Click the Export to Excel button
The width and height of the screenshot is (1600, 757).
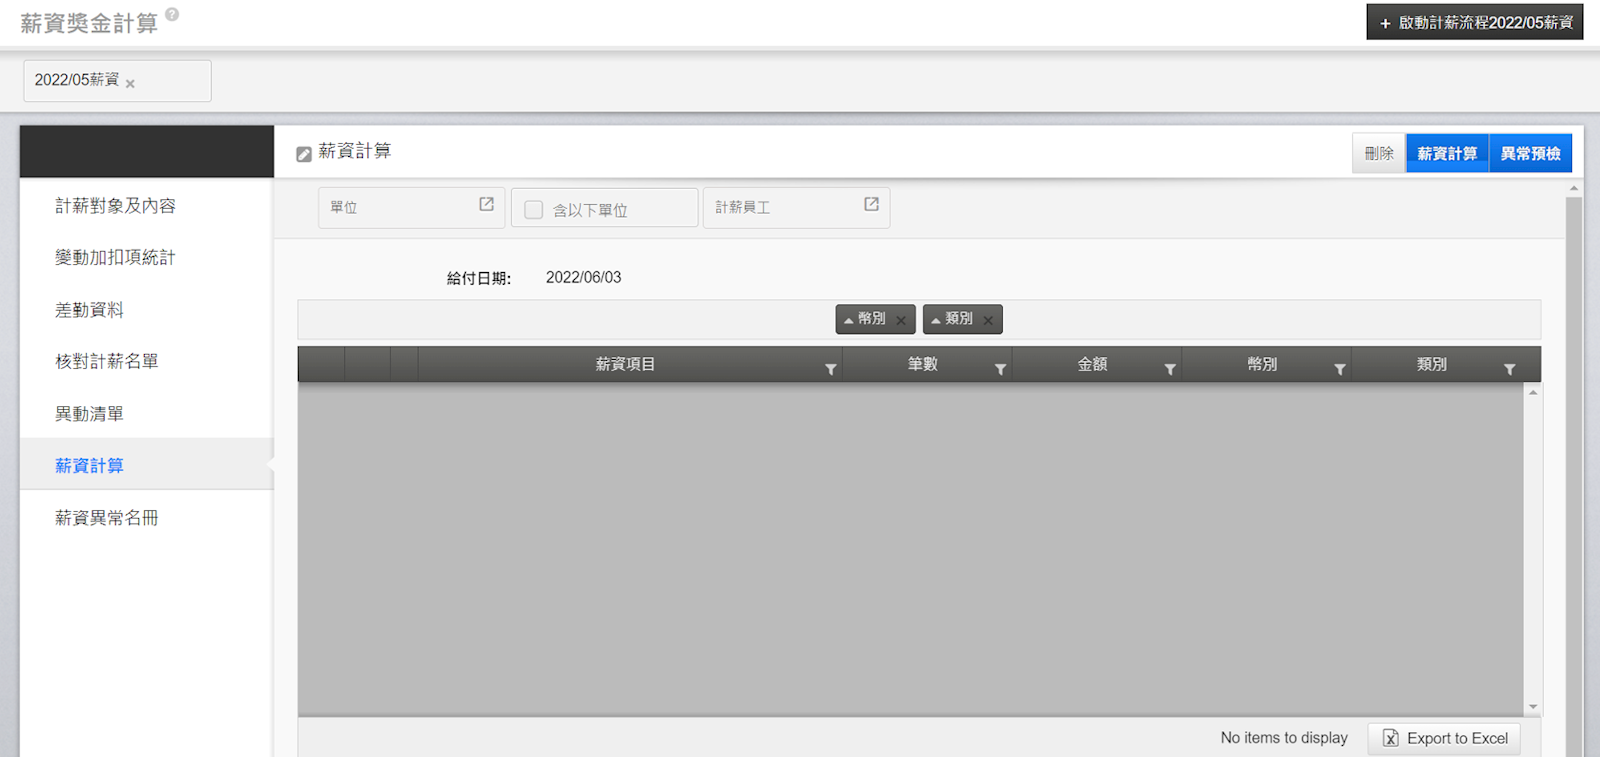(1444, 738)
